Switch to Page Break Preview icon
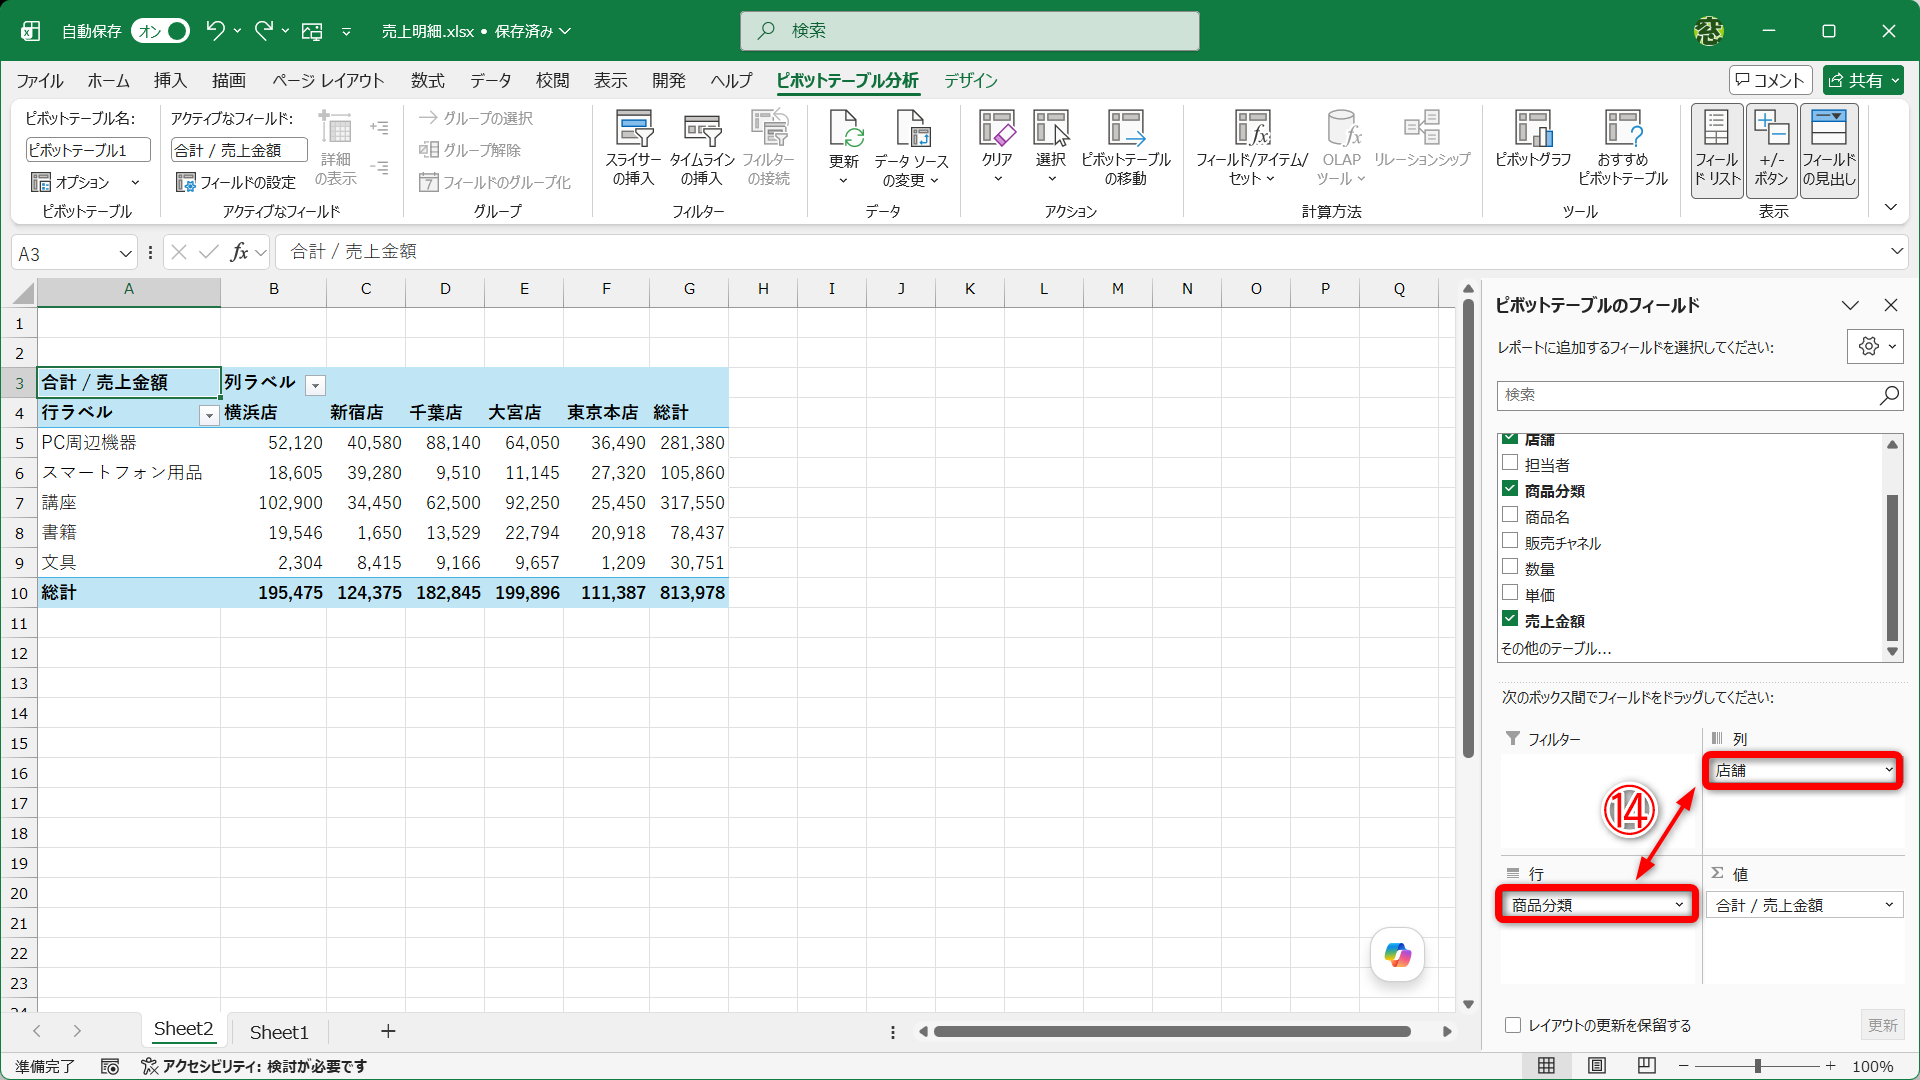 pos(1647,1066)
